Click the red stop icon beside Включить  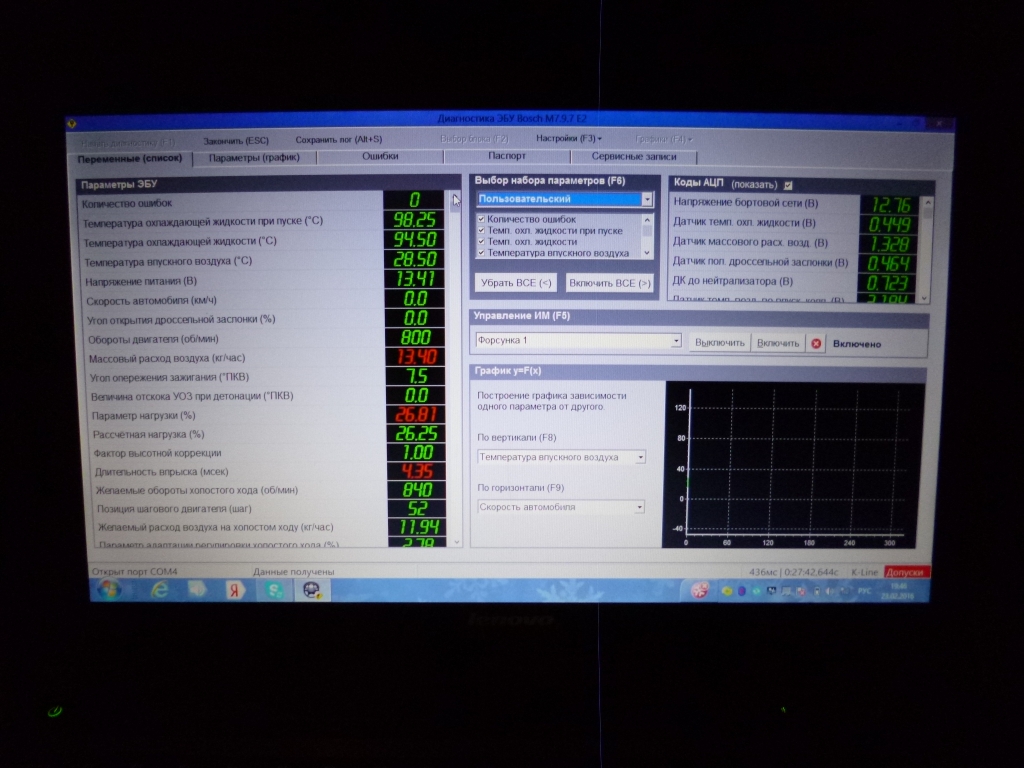coord(816,343)
